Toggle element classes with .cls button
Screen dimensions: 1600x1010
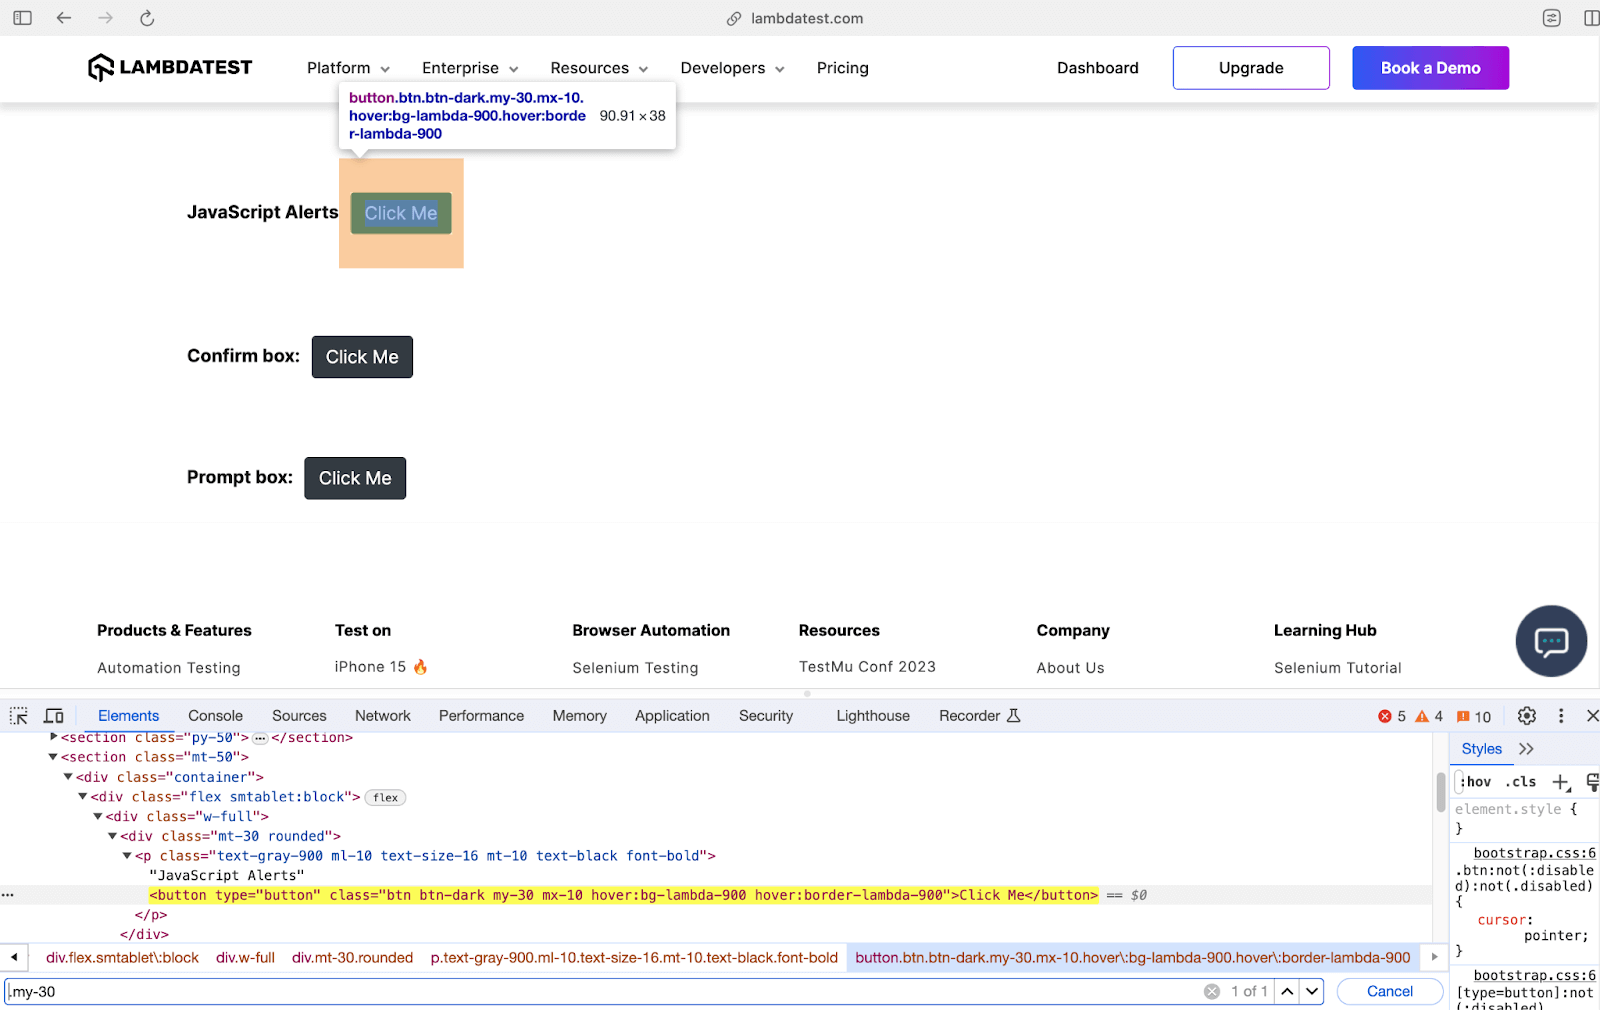tap(1521, 782)
